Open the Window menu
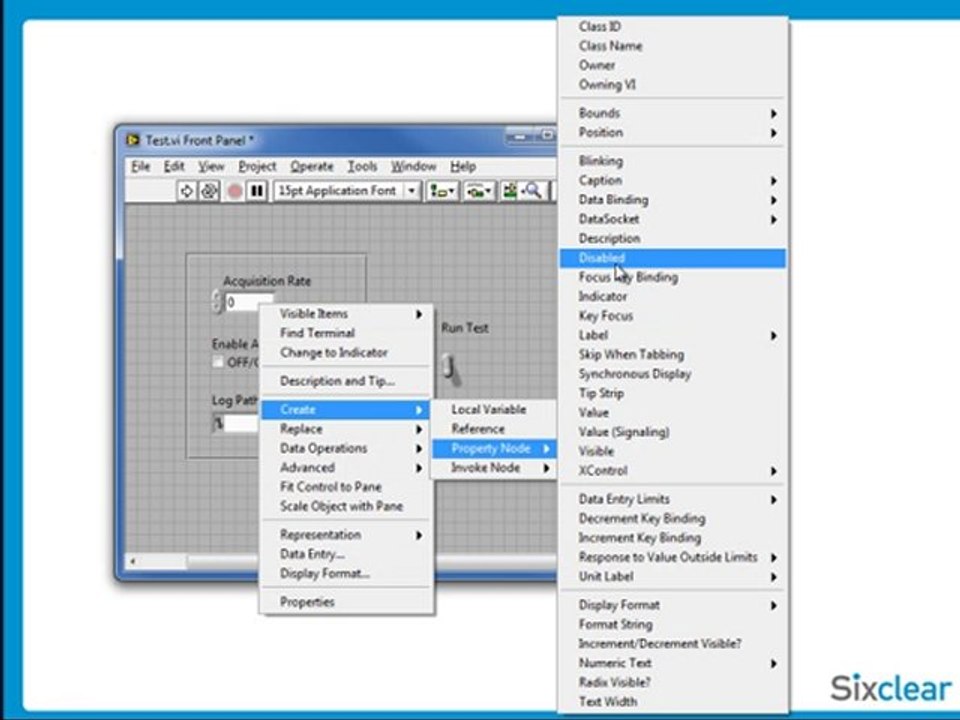Image resolution: width=960 pixels, height=720 pixels. click(414, 167)
